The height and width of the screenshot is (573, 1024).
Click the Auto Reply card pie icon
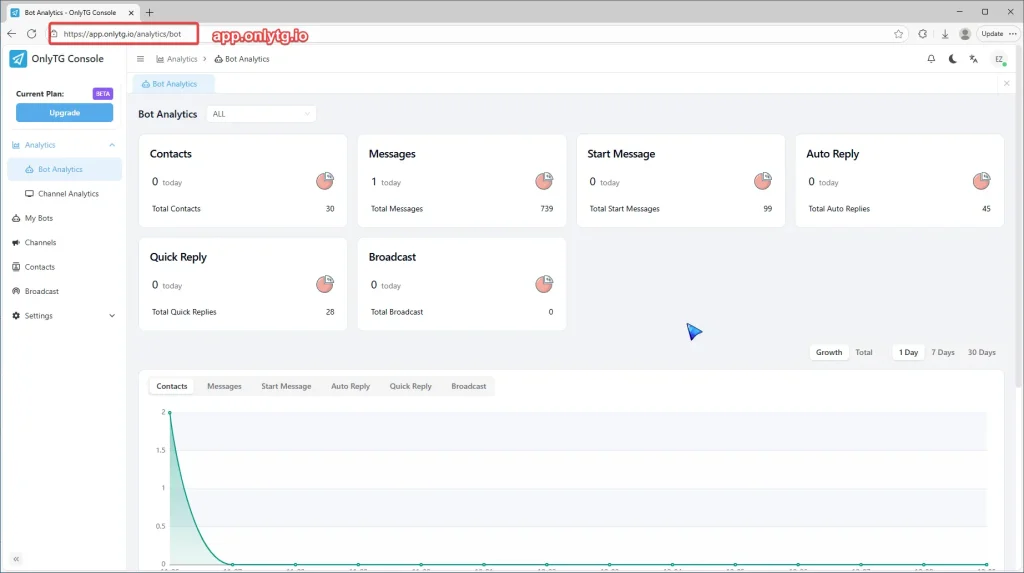(x=982, y=181)
